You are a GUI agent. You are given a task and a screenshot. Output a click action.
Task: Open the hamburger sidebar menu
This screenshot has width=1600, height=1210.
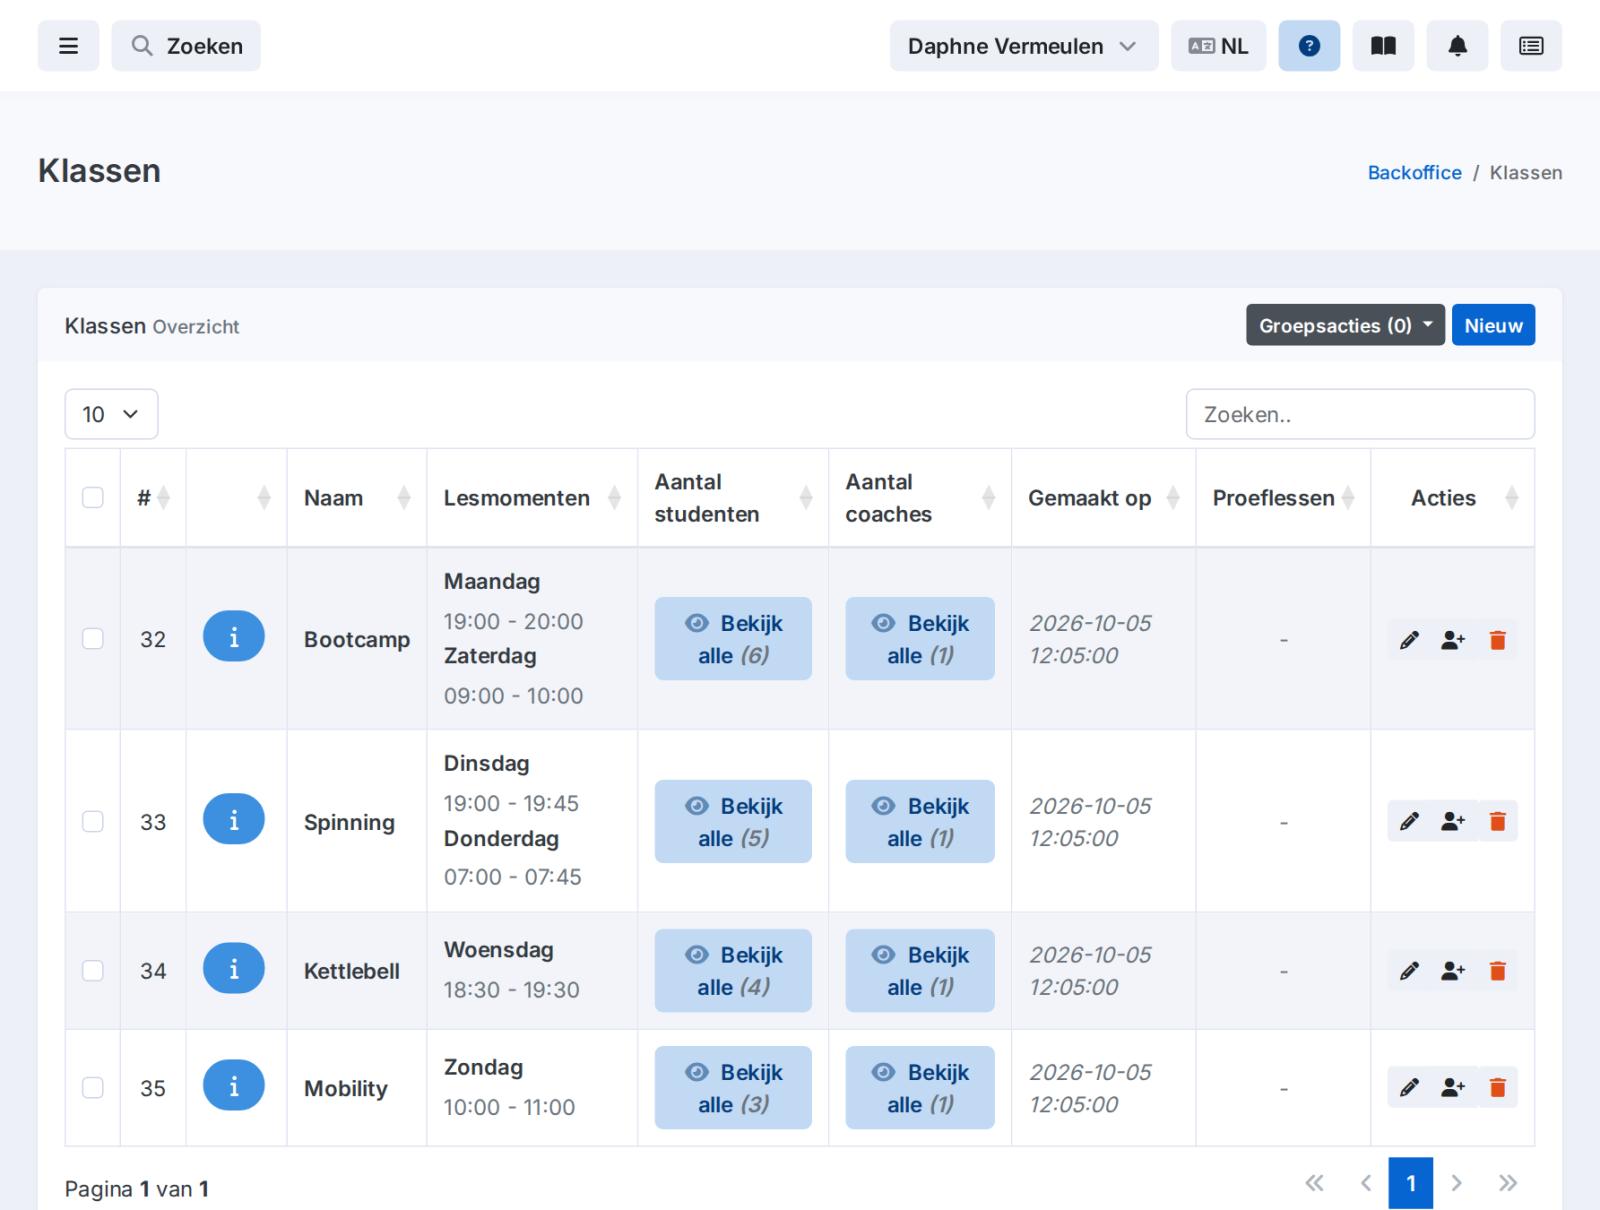click(x=68, y=46)
